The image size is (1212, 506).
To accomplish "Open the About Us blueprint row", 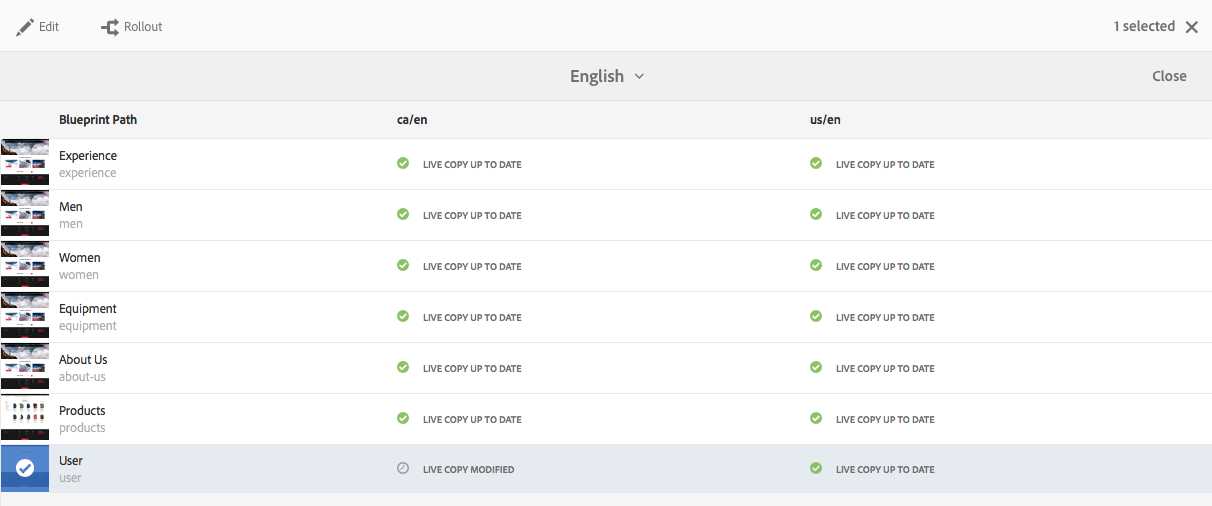I will pyautogui.click(x=83, y=367).
